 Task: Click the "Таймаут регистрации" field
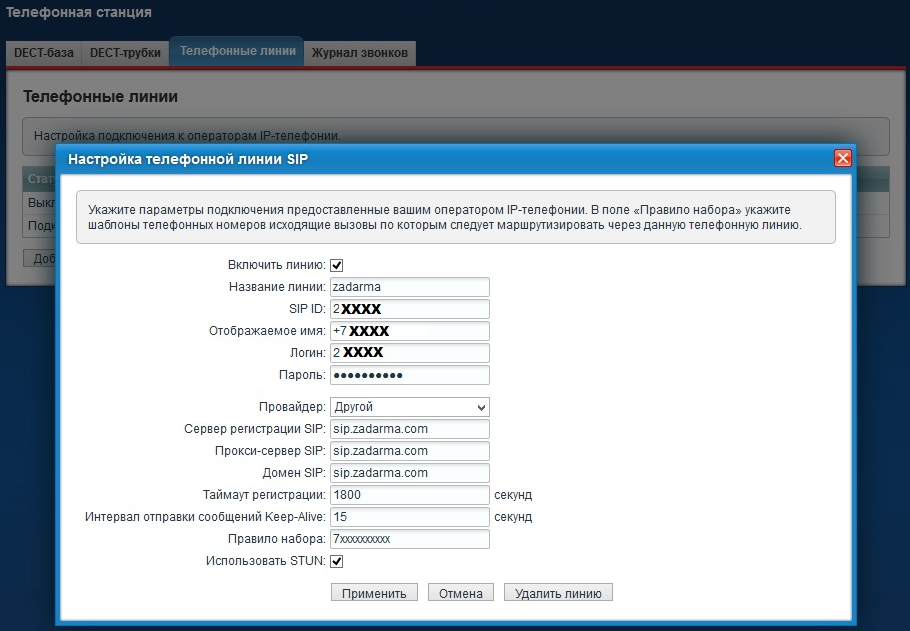pyautogui.click(x=409, y=495)
